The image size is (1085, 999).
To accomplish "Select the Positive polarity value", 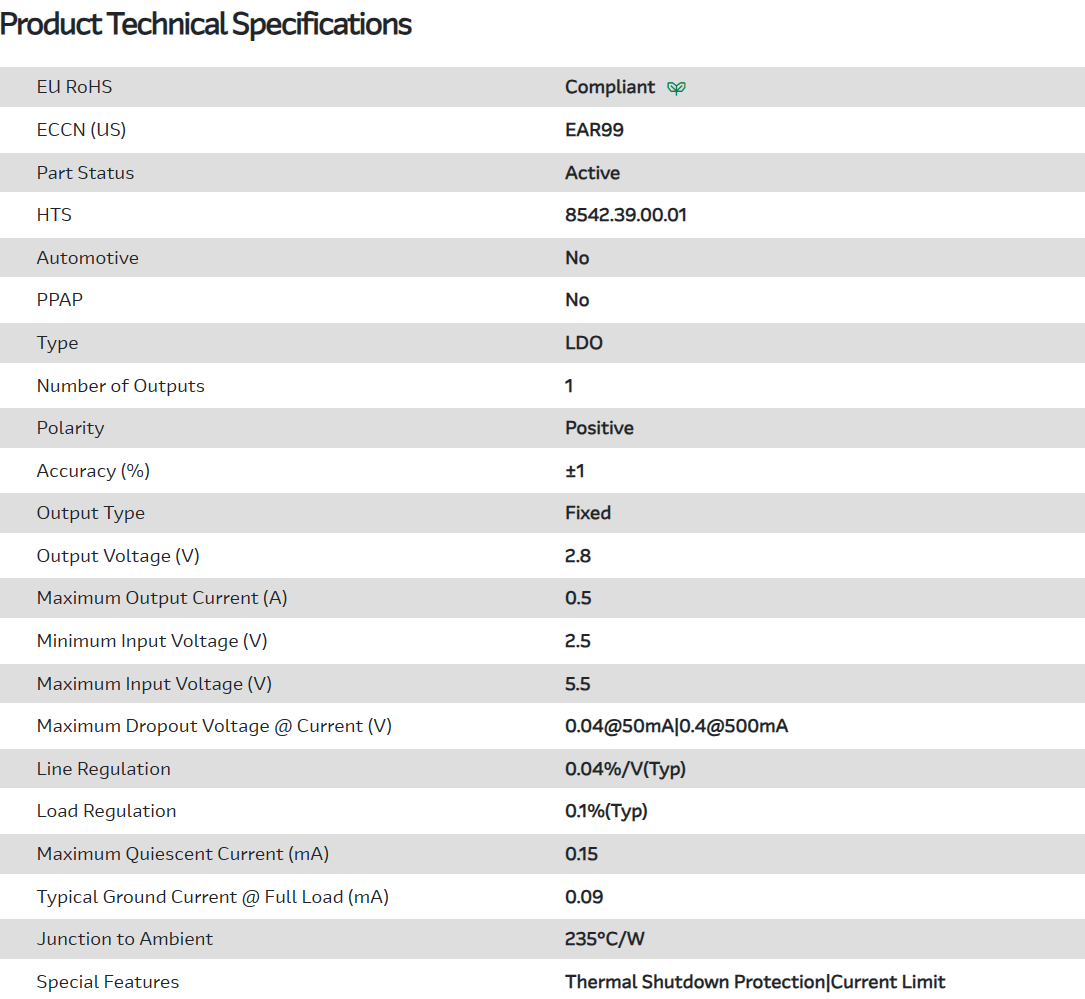I will click(x=599, y=428).
